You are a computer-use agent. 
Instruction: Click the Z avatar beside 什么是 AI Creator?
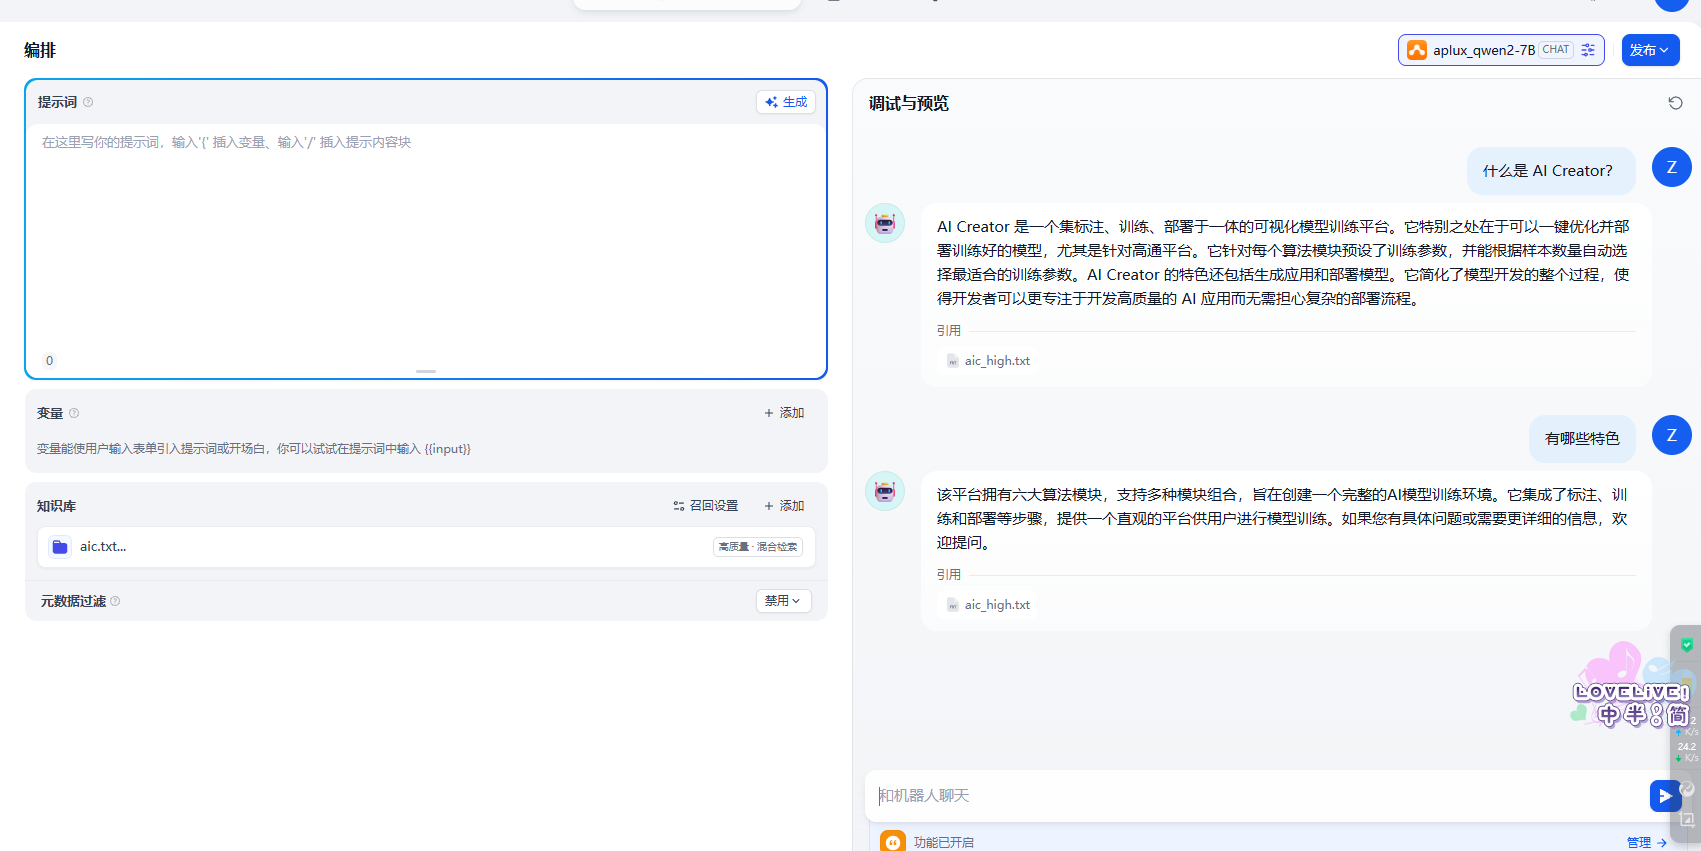point(1671,167)
